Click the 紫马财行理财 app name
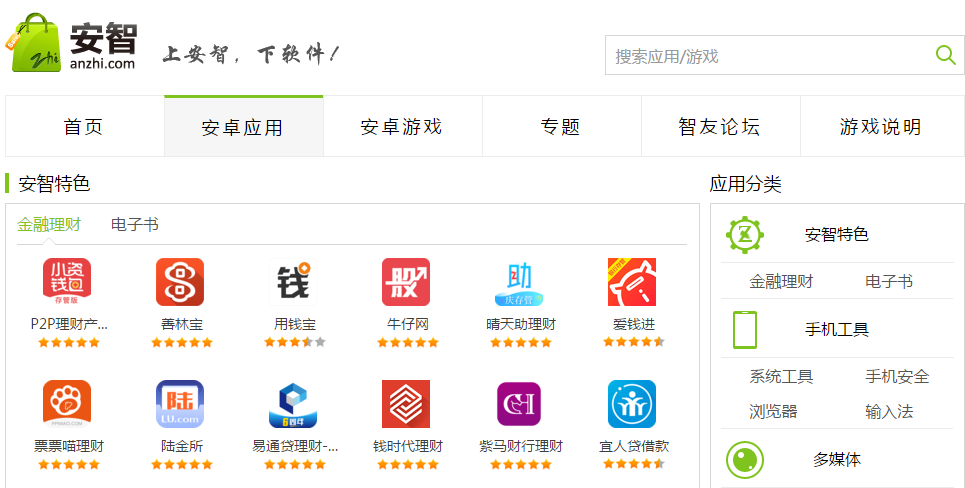The image size is (965, 488). point(521,446)
